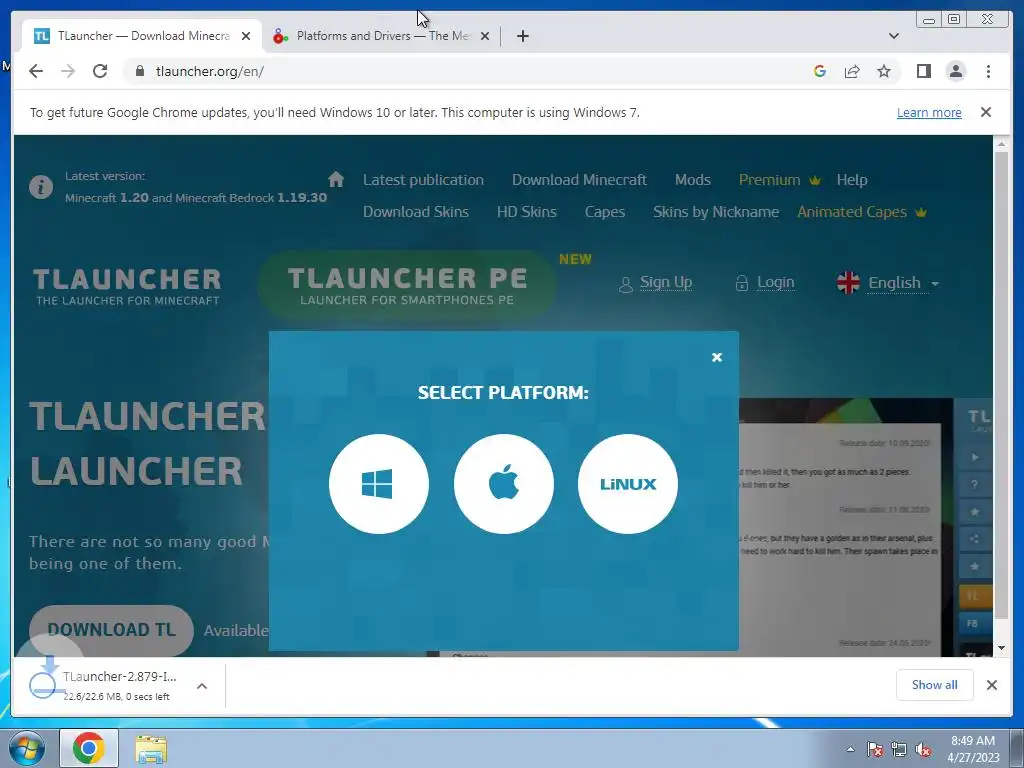Screen dimensions: 1024x768
Task: Open Download Minecraft menu item
Action: [x=579, y=180]
